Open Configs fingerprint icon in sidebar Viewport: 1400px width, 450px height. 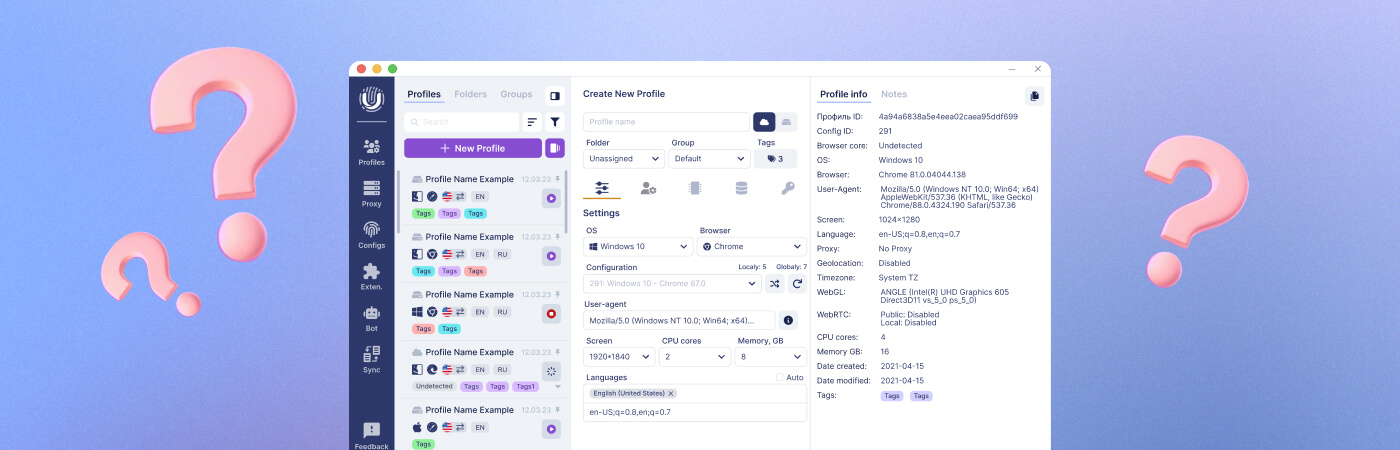click(x=371, y=235)
